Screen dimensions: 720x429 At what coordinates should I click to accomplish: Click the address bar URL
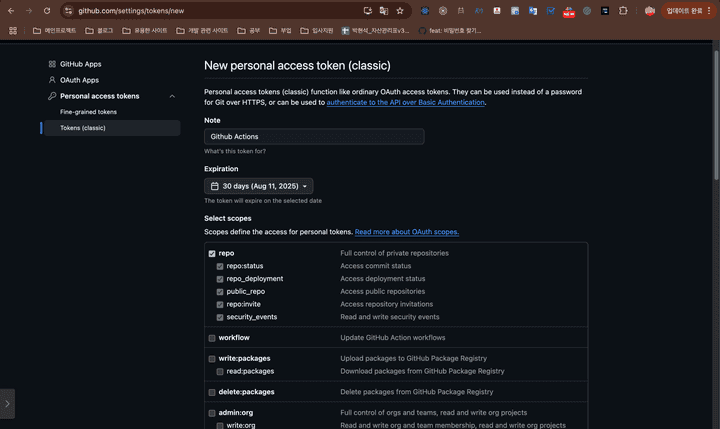pos(131,11)
